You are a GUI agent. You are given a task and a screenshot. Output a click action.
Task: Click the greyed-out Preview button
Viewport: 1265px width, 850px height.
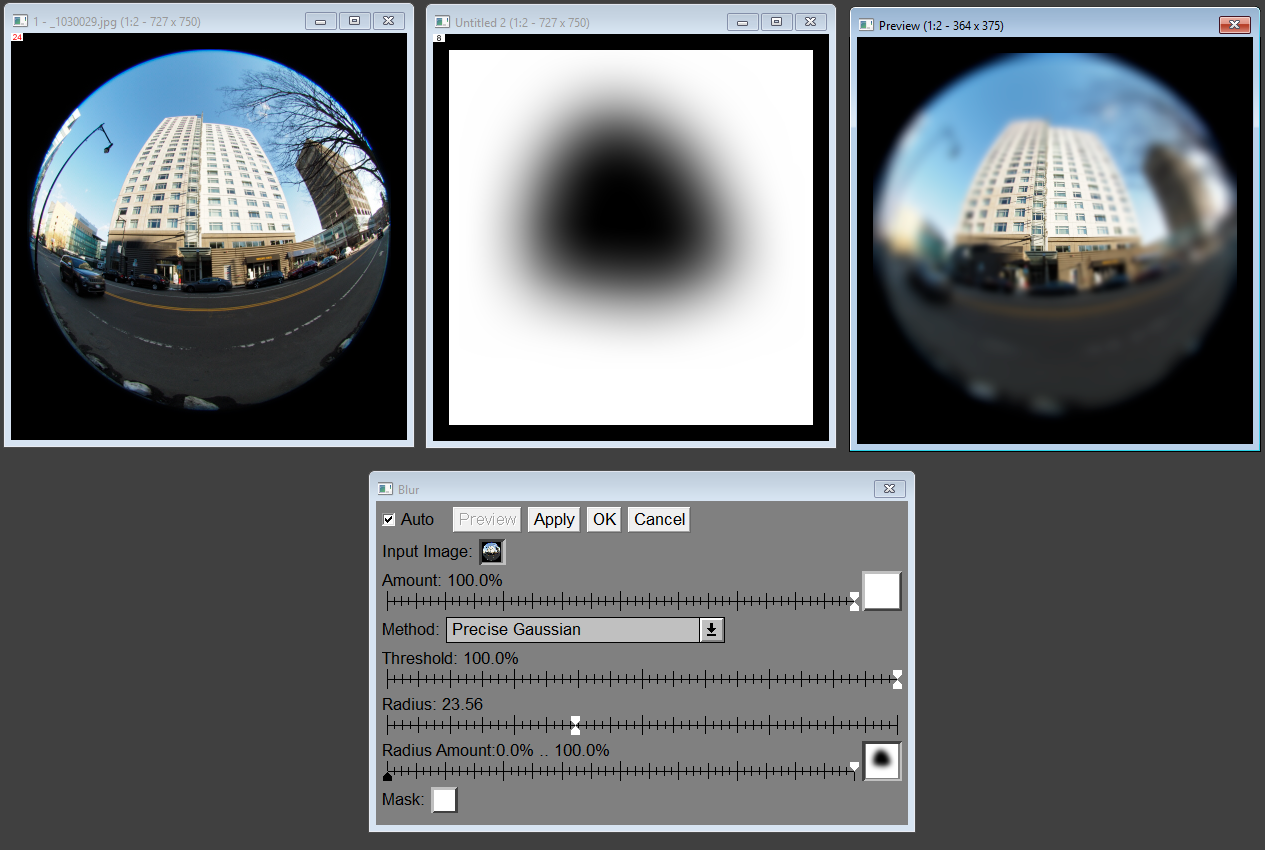click(487, 520)
